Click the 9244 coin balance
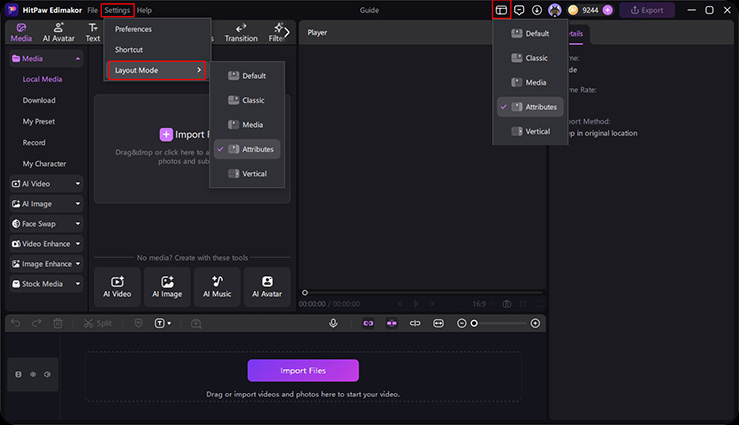This screenshot has height=425, width=739. pos(590,10)
